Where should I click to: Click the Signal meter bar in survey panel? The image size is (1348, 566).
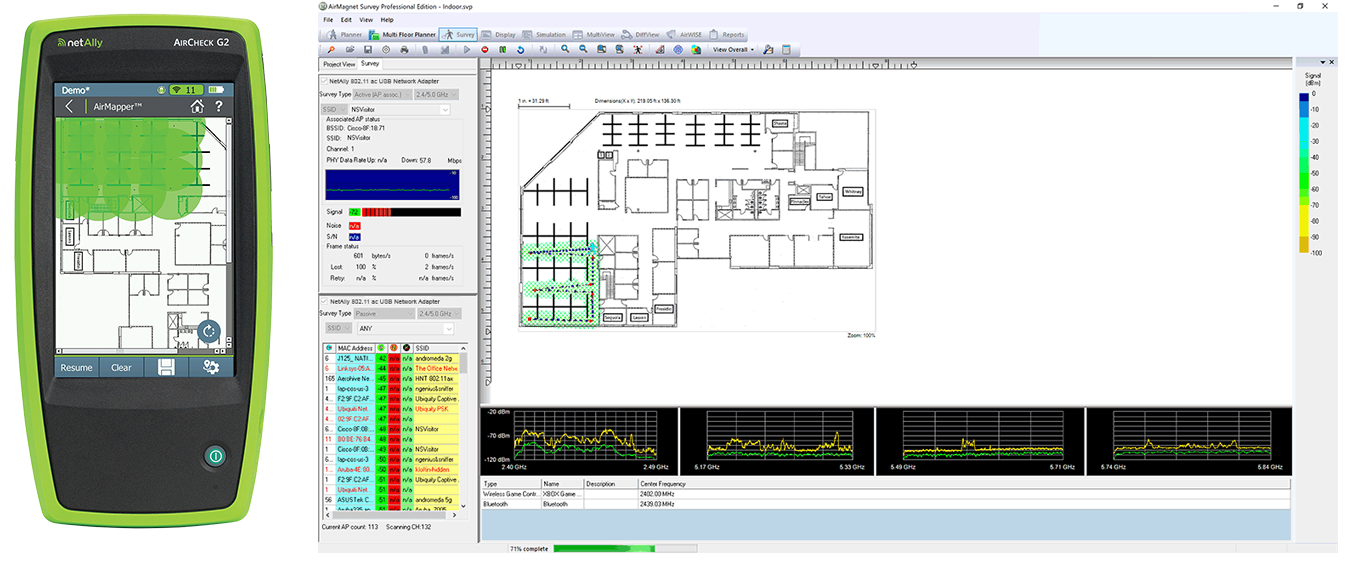tap(411, 212)
